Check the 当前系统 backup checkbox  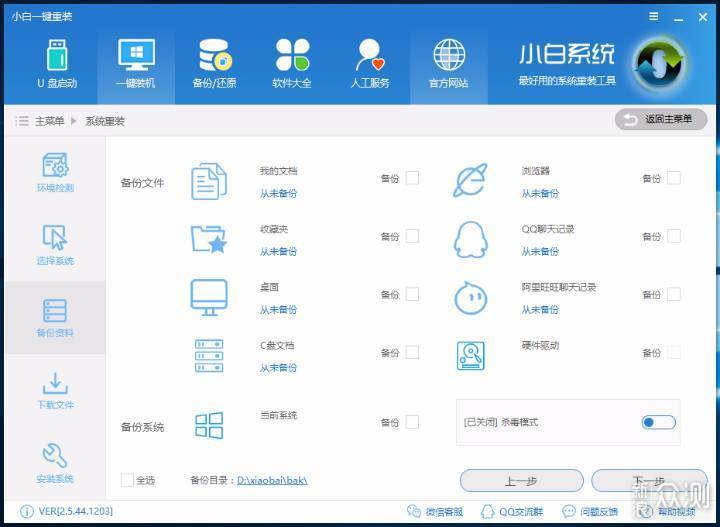[x=412, y=422]
